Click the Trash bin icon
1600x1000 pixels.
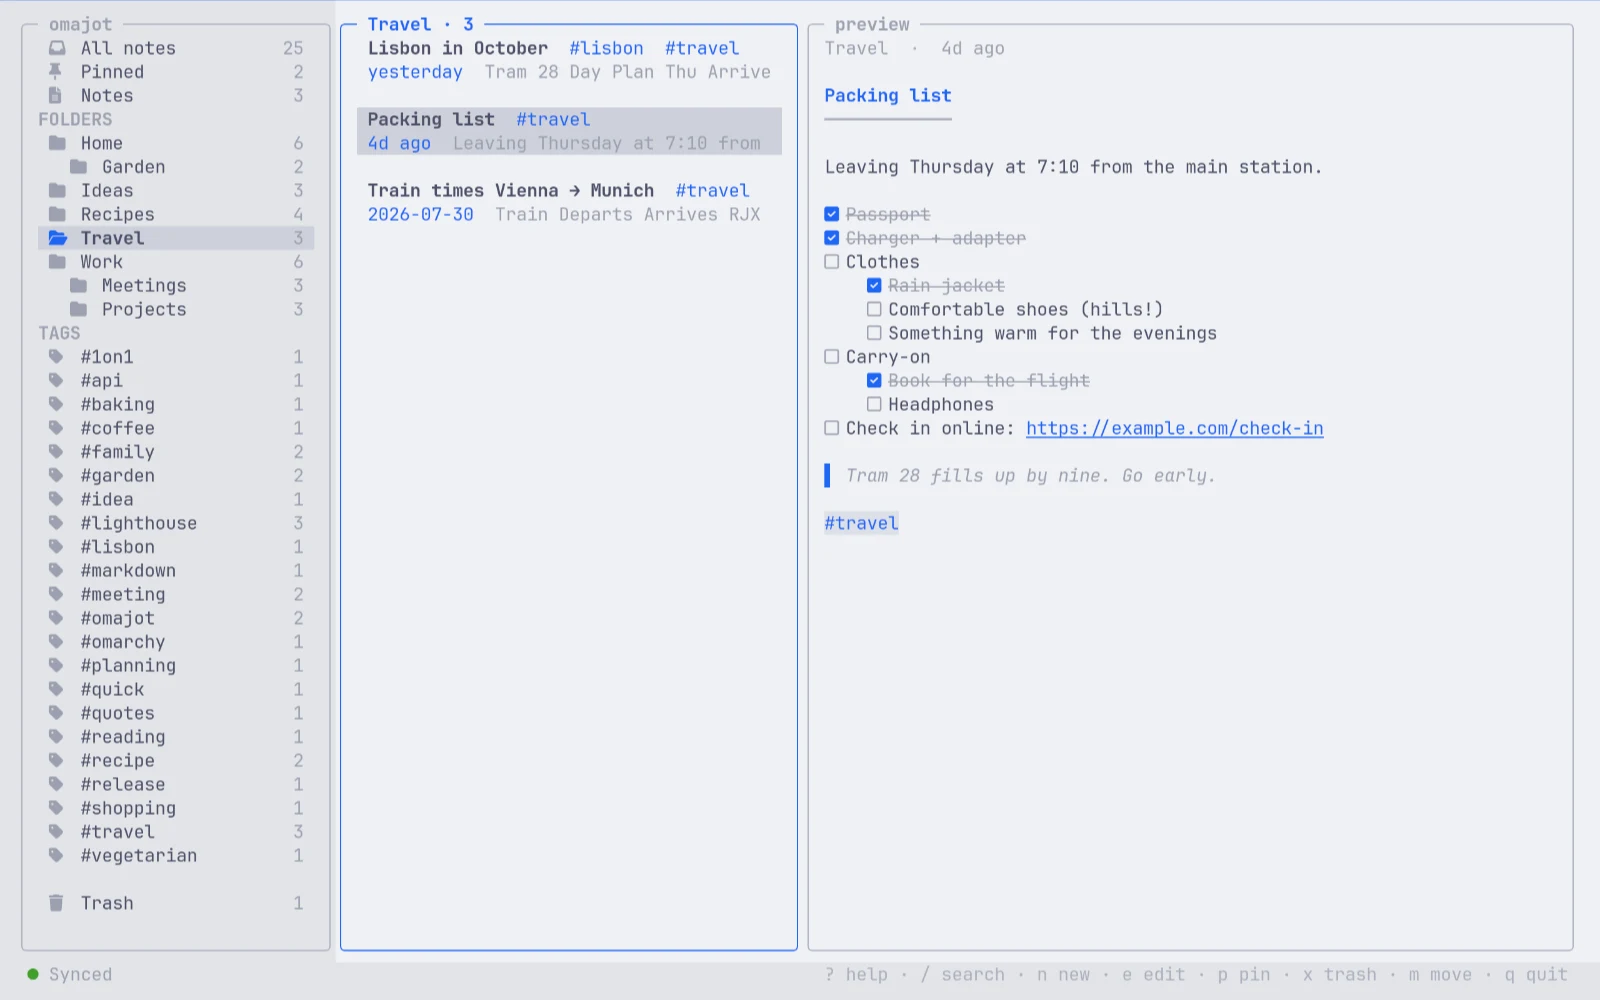pos(56,903)
